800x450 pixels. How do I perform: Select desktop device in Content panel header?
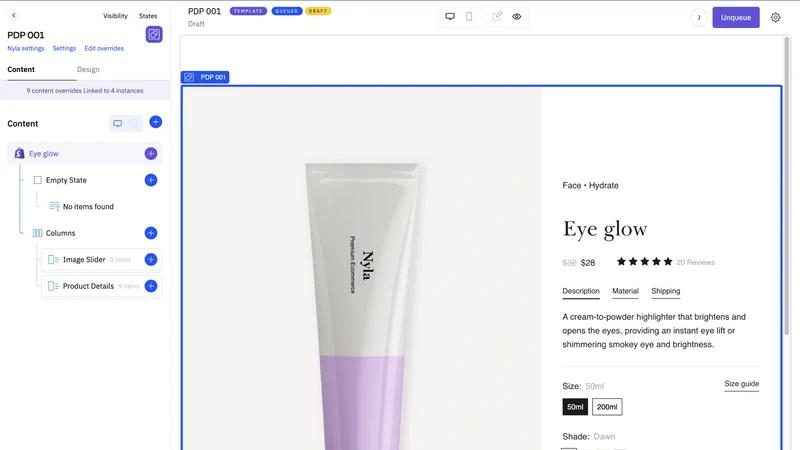pos(118,123)
